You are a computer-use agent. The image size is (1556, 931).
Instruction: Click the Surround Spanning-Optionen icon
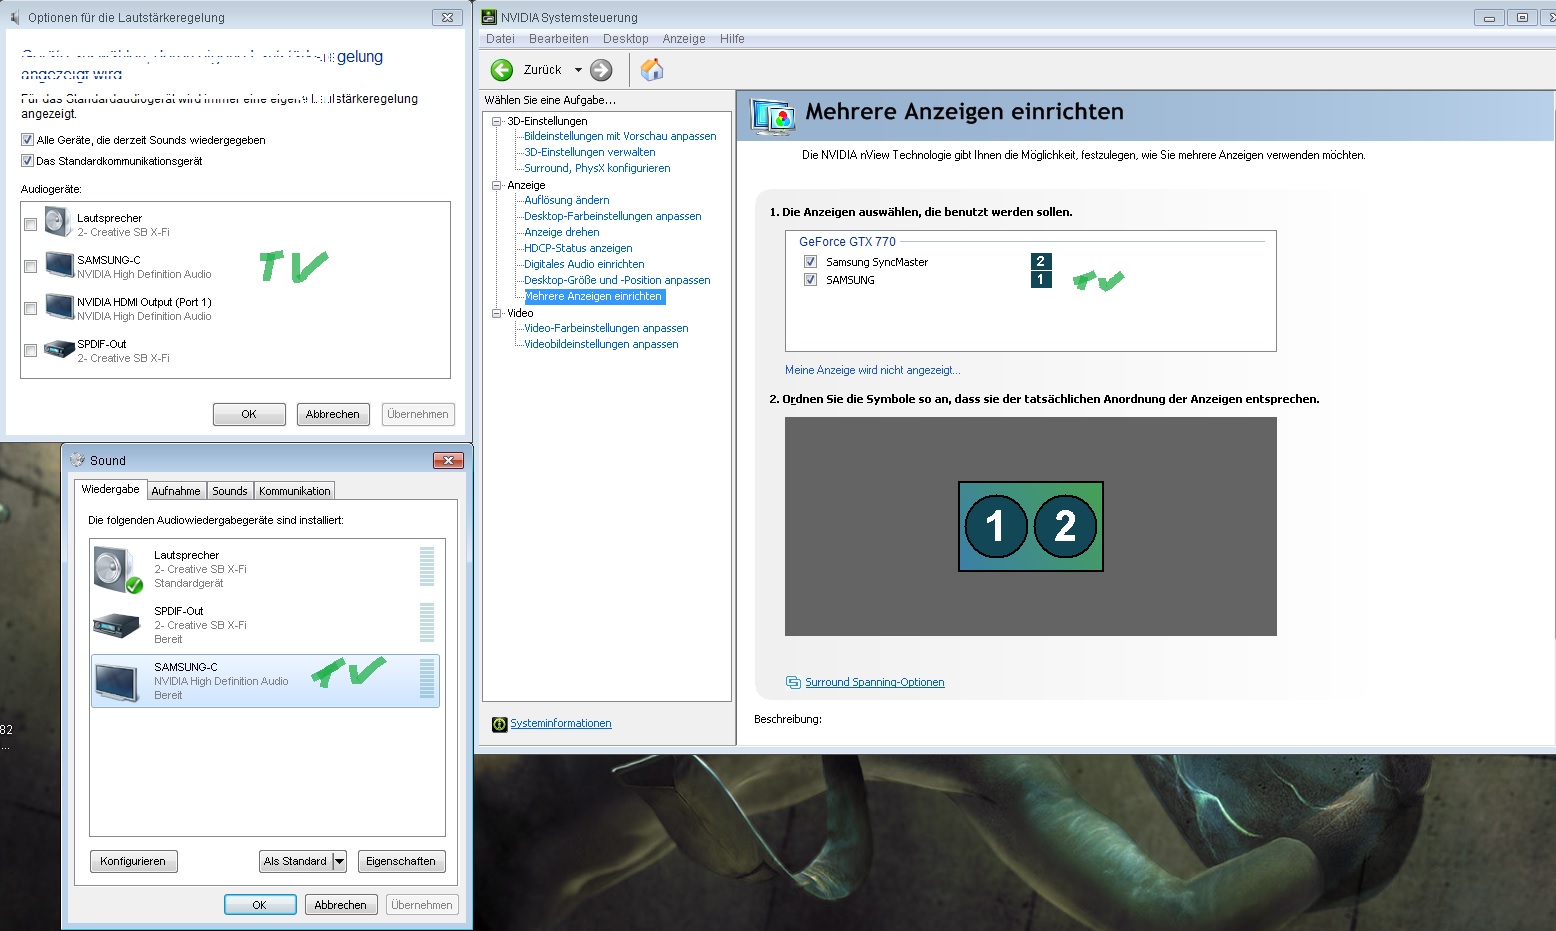(793, 683)
